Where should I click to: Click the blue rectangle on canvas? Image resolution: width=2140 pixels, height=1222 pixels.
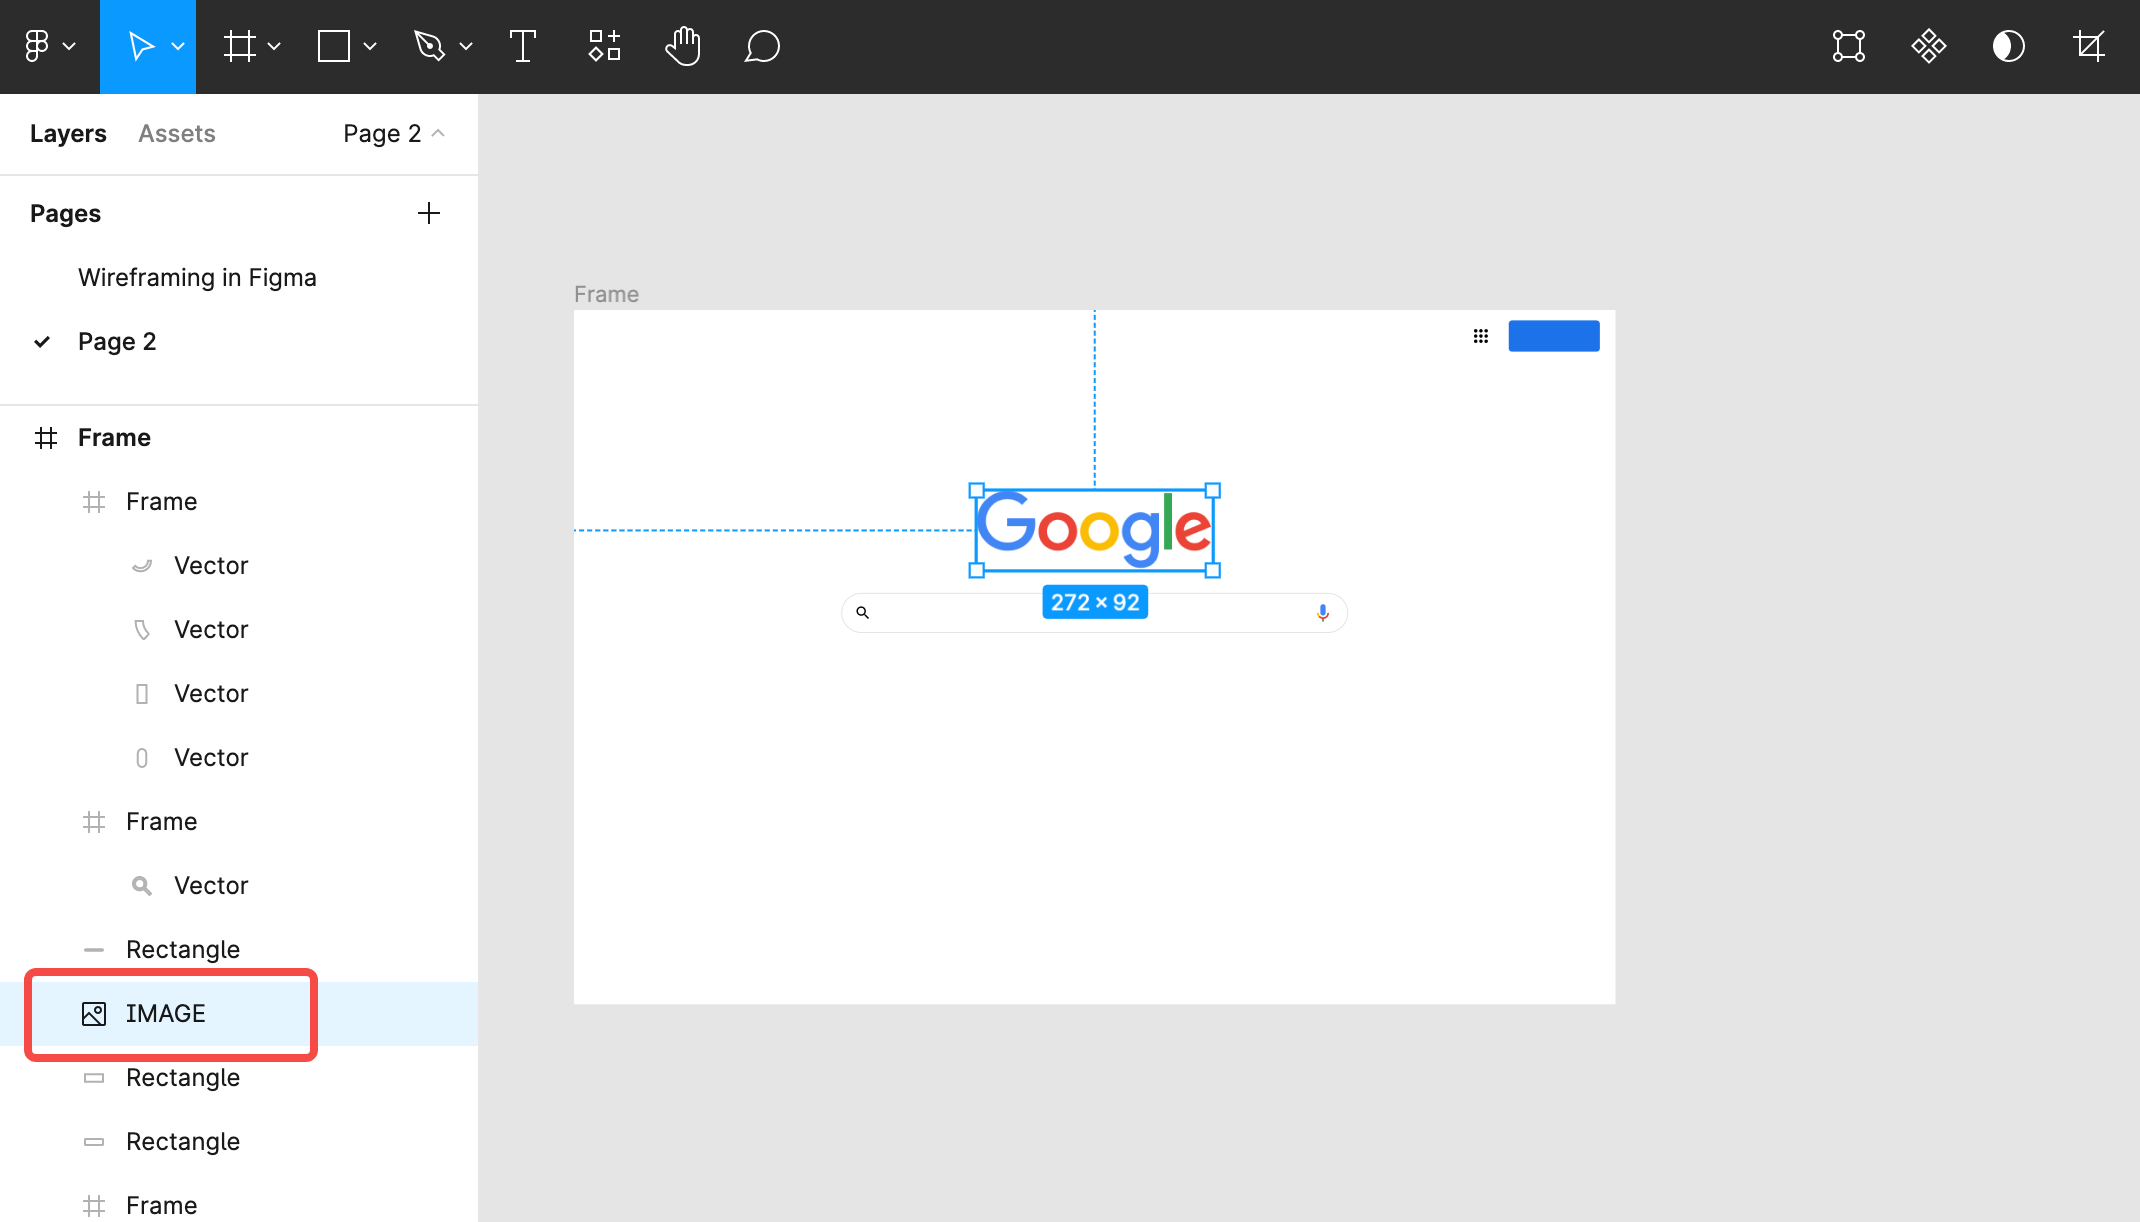point(1553,336)
